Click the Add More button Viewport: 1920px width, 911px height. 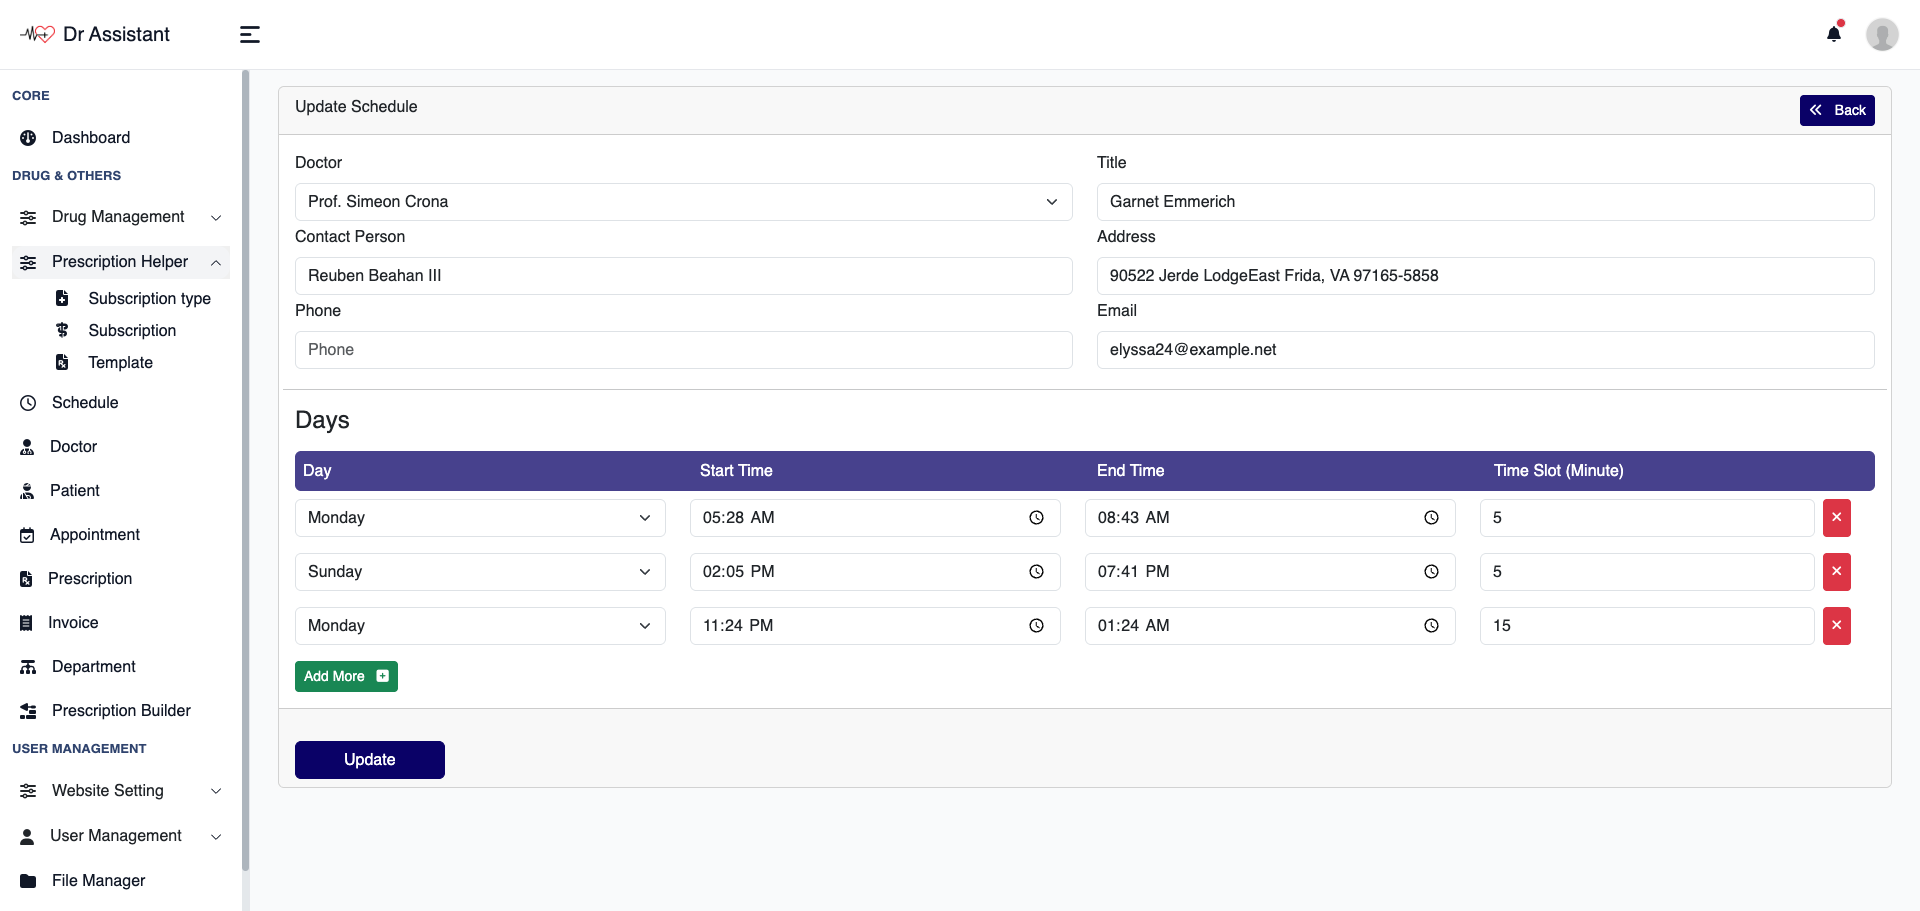pyautogui.click(x=346, y=677)
